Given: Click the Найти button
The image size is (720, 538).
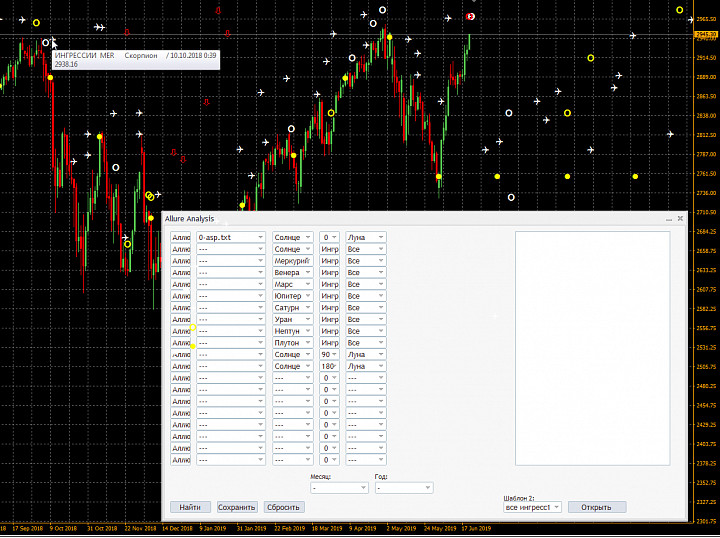Looking at the screenshot, I should pos(190,507).
